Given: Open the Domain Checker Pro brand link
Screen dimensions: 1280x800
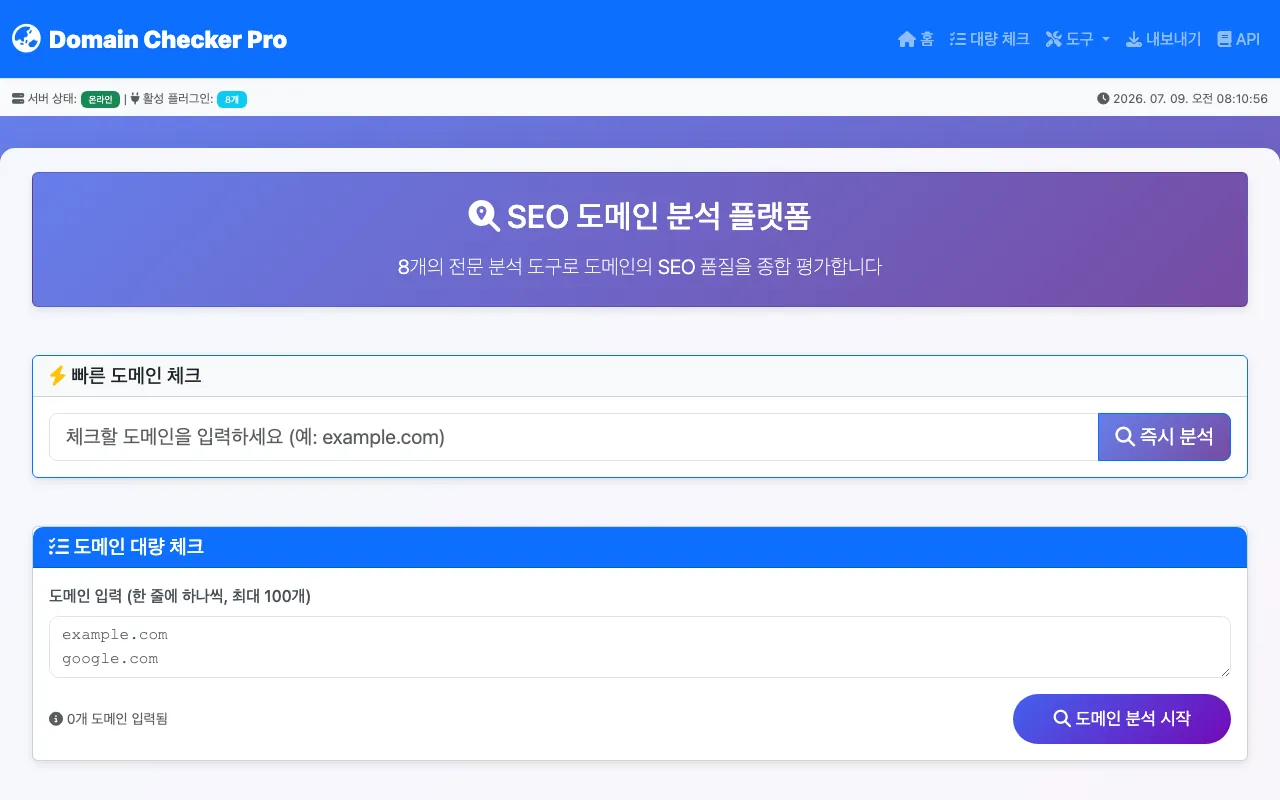Looking at the screenshot, I should 149,39.
